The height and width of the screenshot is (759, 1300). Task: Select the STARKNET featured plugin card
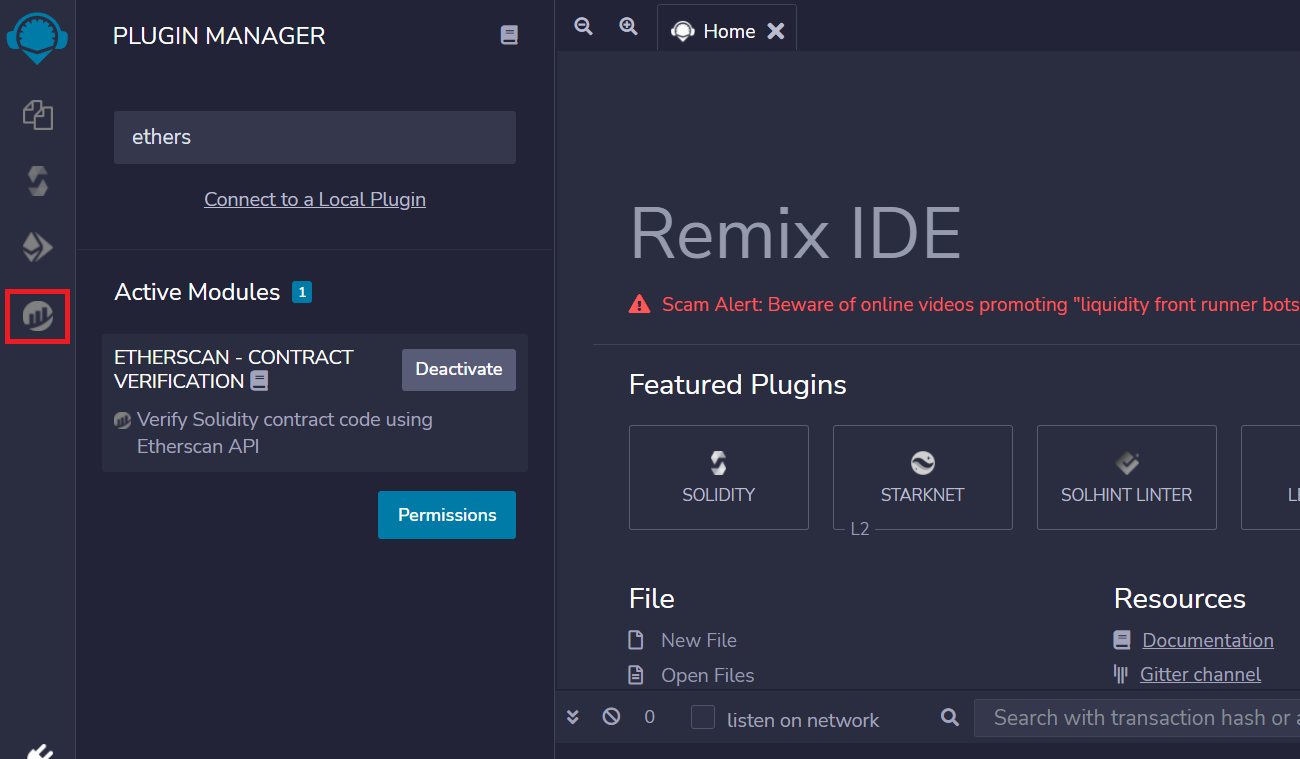923,477
